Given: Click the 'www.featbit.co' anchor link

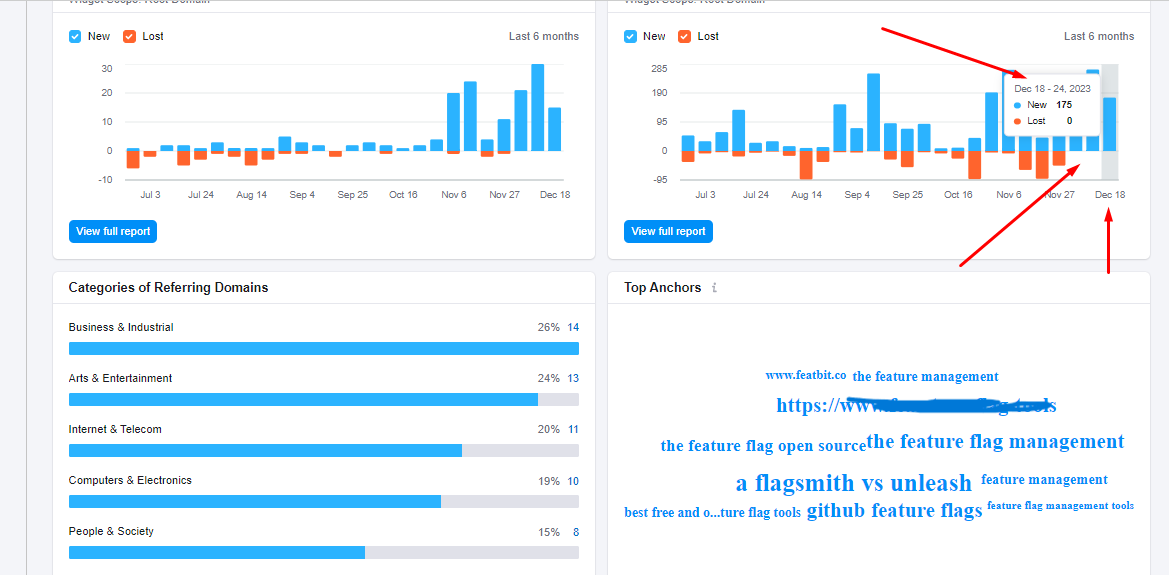Looking at the screenshot, I should tap(805, 376).
